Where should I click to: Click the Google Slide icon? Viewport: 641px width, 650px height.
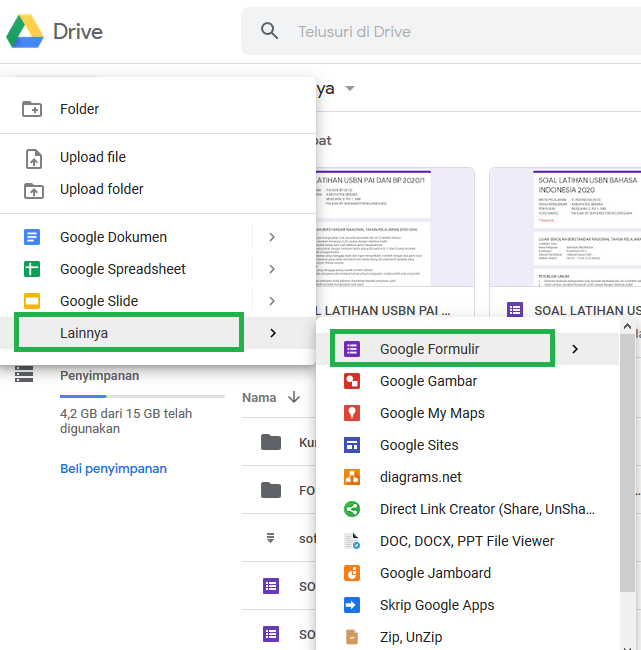pyautogui.click(x=32, y=301)
